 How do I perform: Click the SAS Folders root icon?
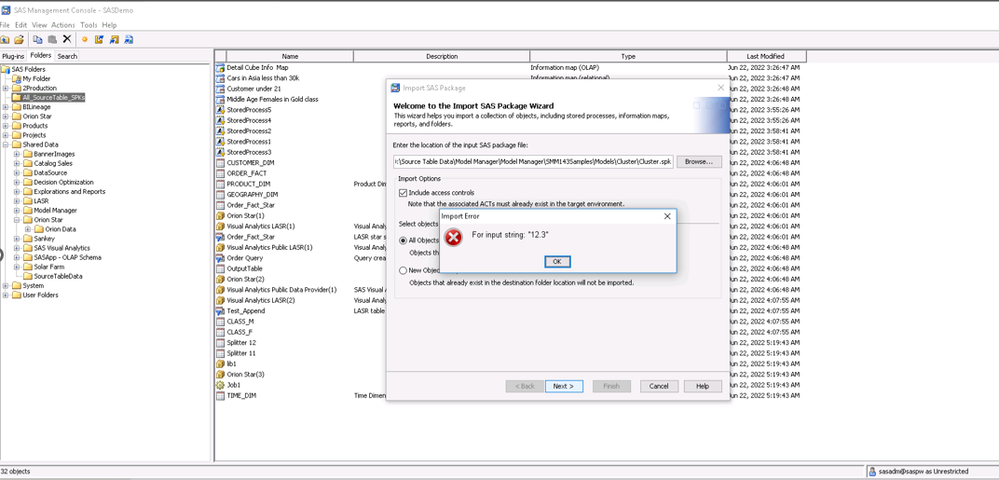(x=6, y=69)
